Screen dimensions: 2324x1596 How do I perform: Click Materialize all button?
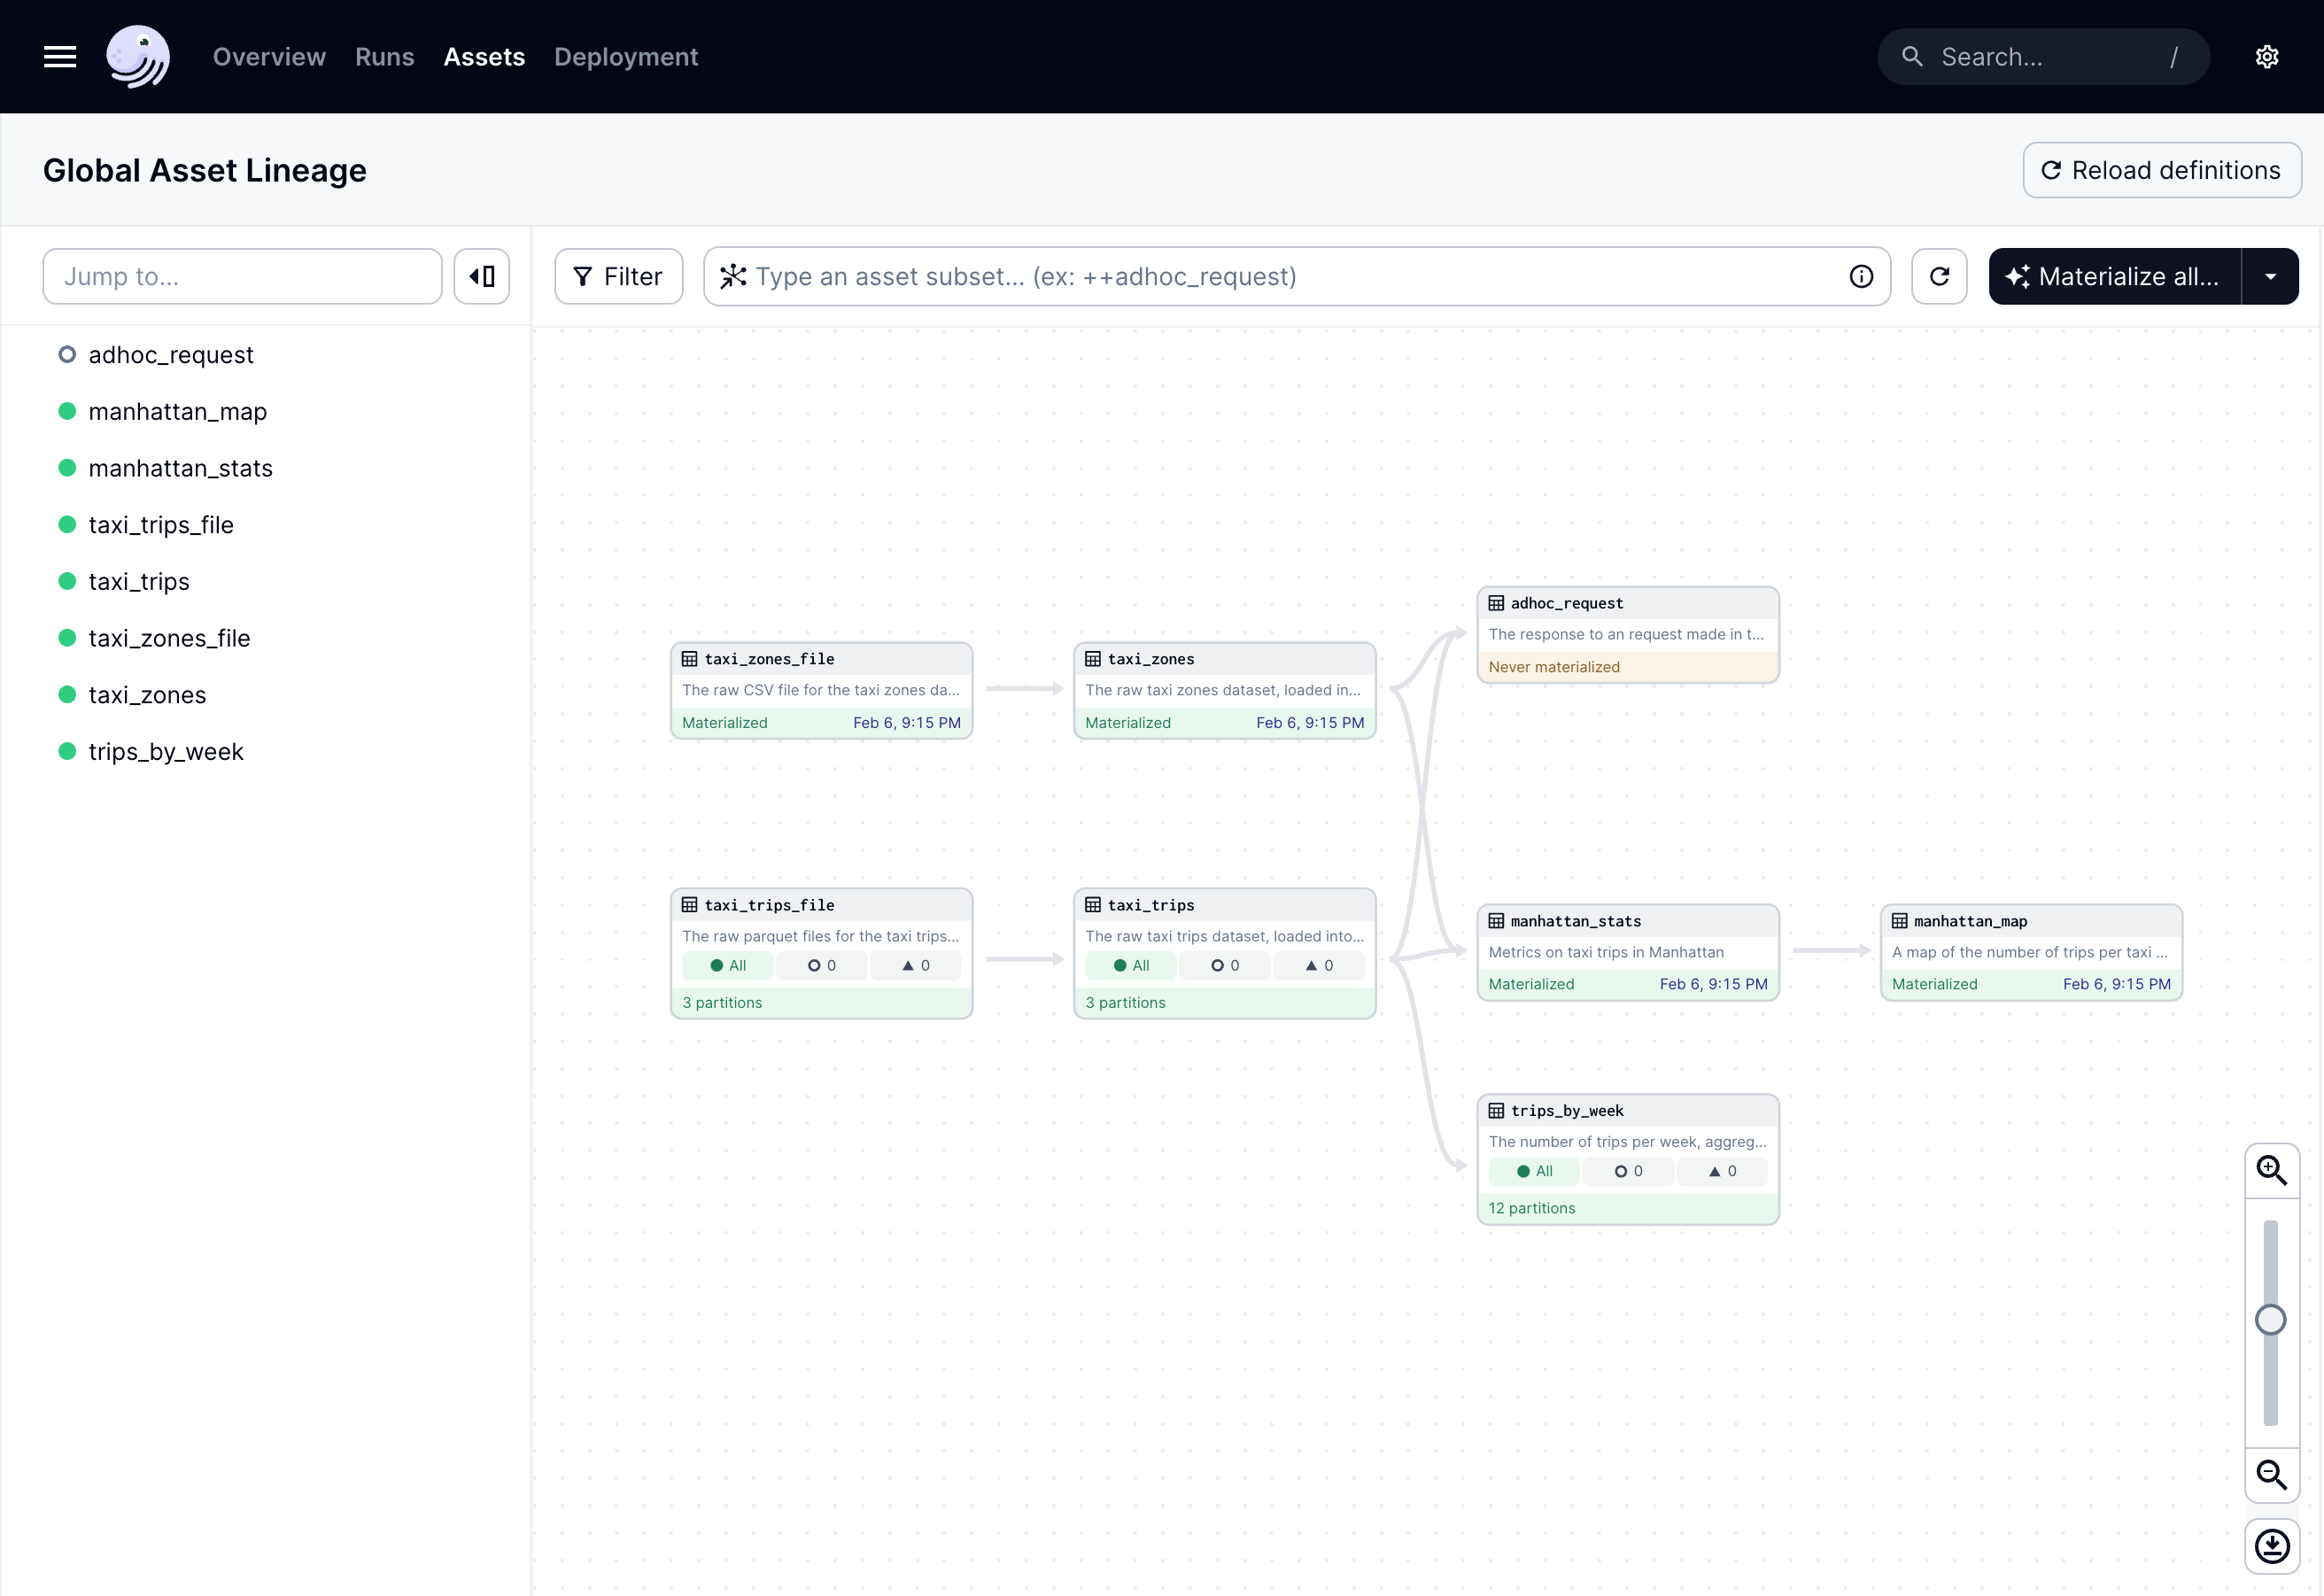[x=2115, y=276]
